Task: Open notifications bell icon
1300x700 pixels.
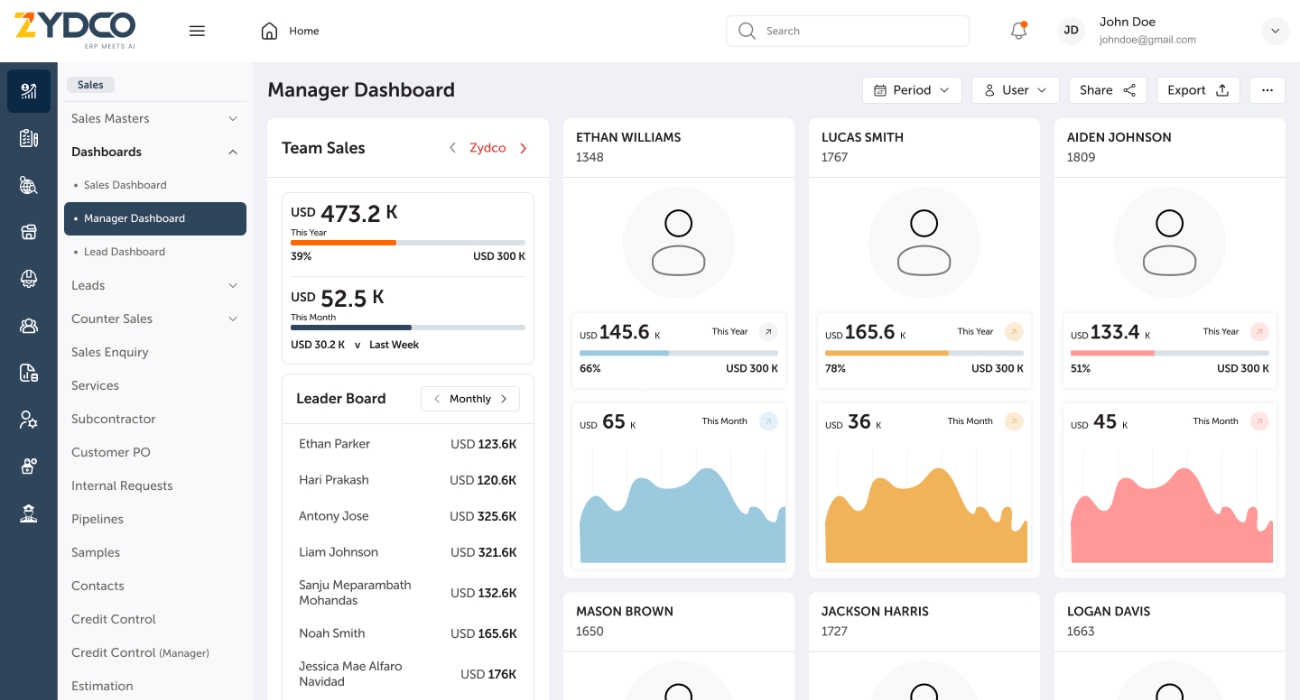Action: 1018,31
